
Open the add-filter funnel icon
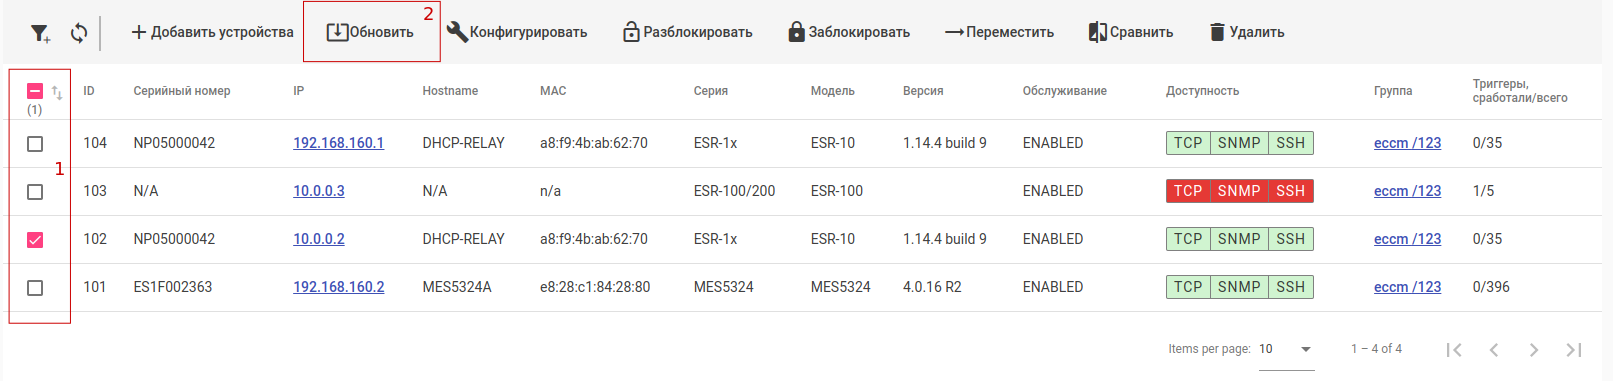click(40, 33)
